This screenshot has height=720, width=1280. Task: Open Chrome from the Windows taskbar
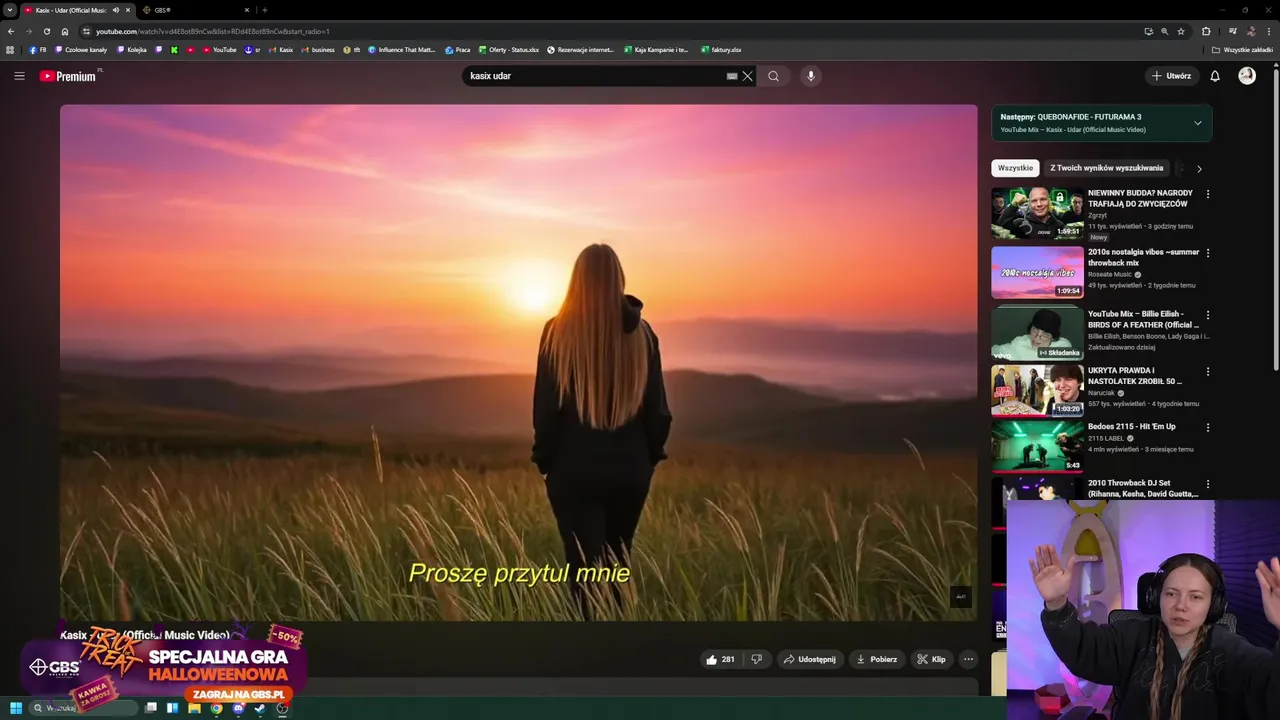pos(216,708)
